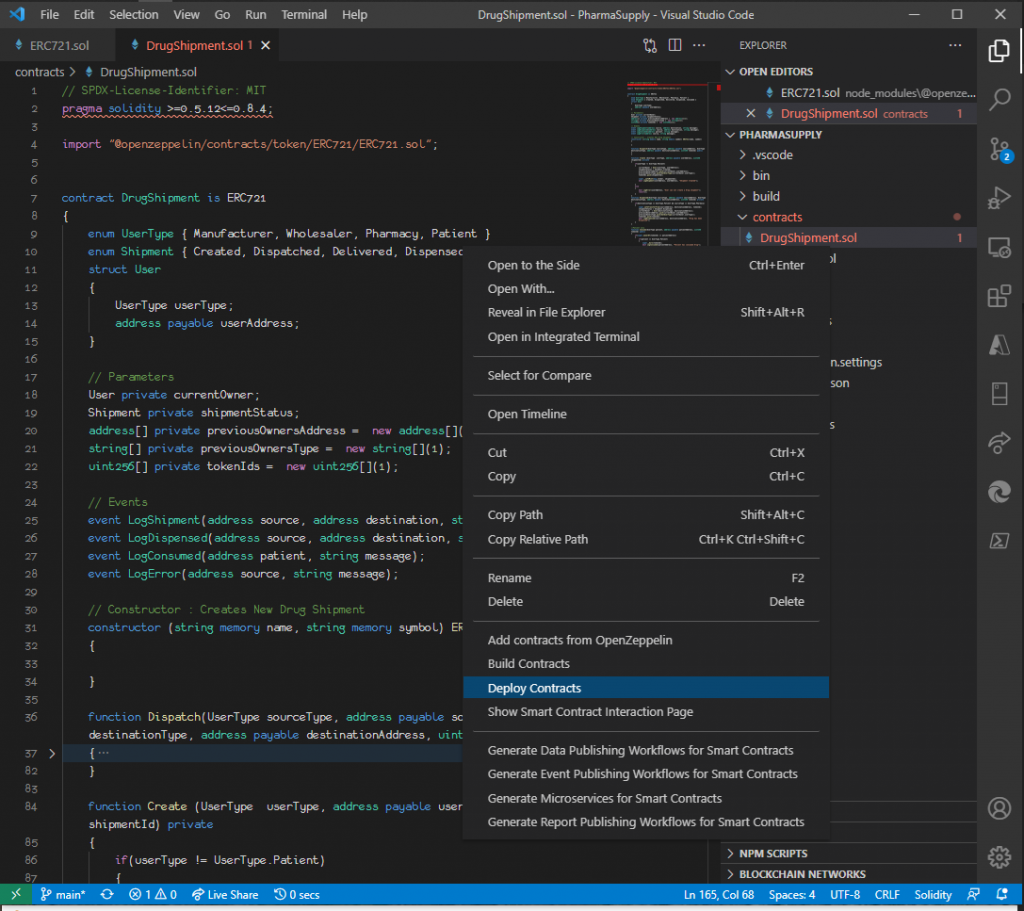The image size is (1024, 911).
Task: Open the Remote Explorer icon
Action: (x=999, y=248)
